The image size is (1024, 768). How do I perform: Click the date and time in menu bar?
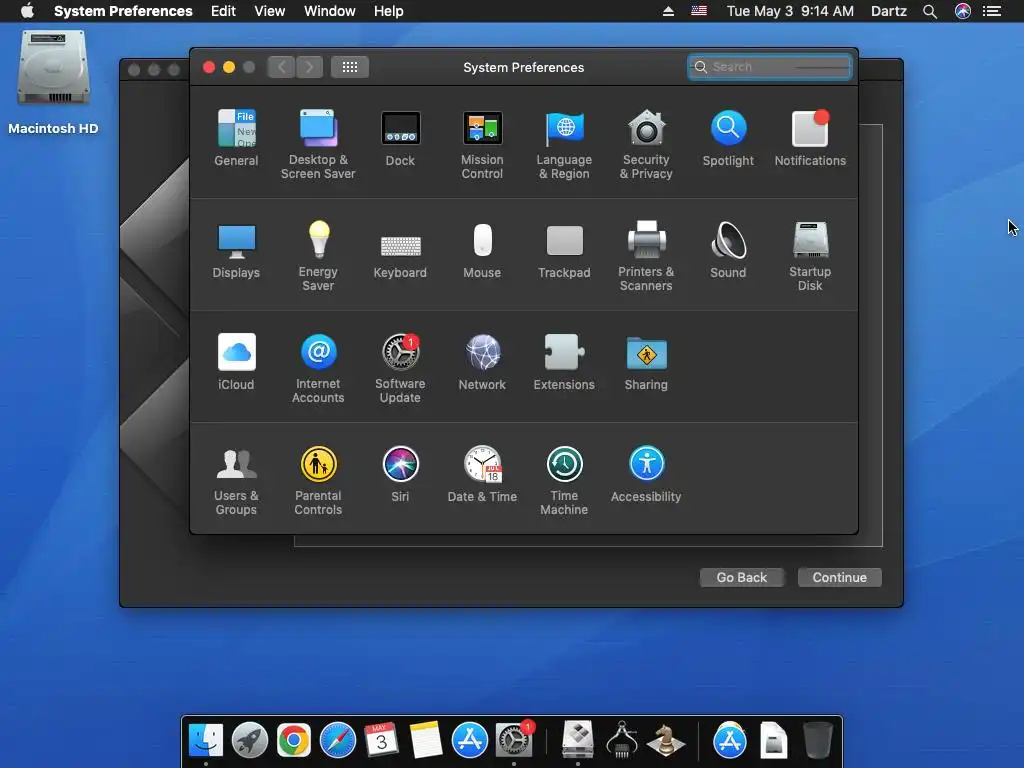point(790,11)
